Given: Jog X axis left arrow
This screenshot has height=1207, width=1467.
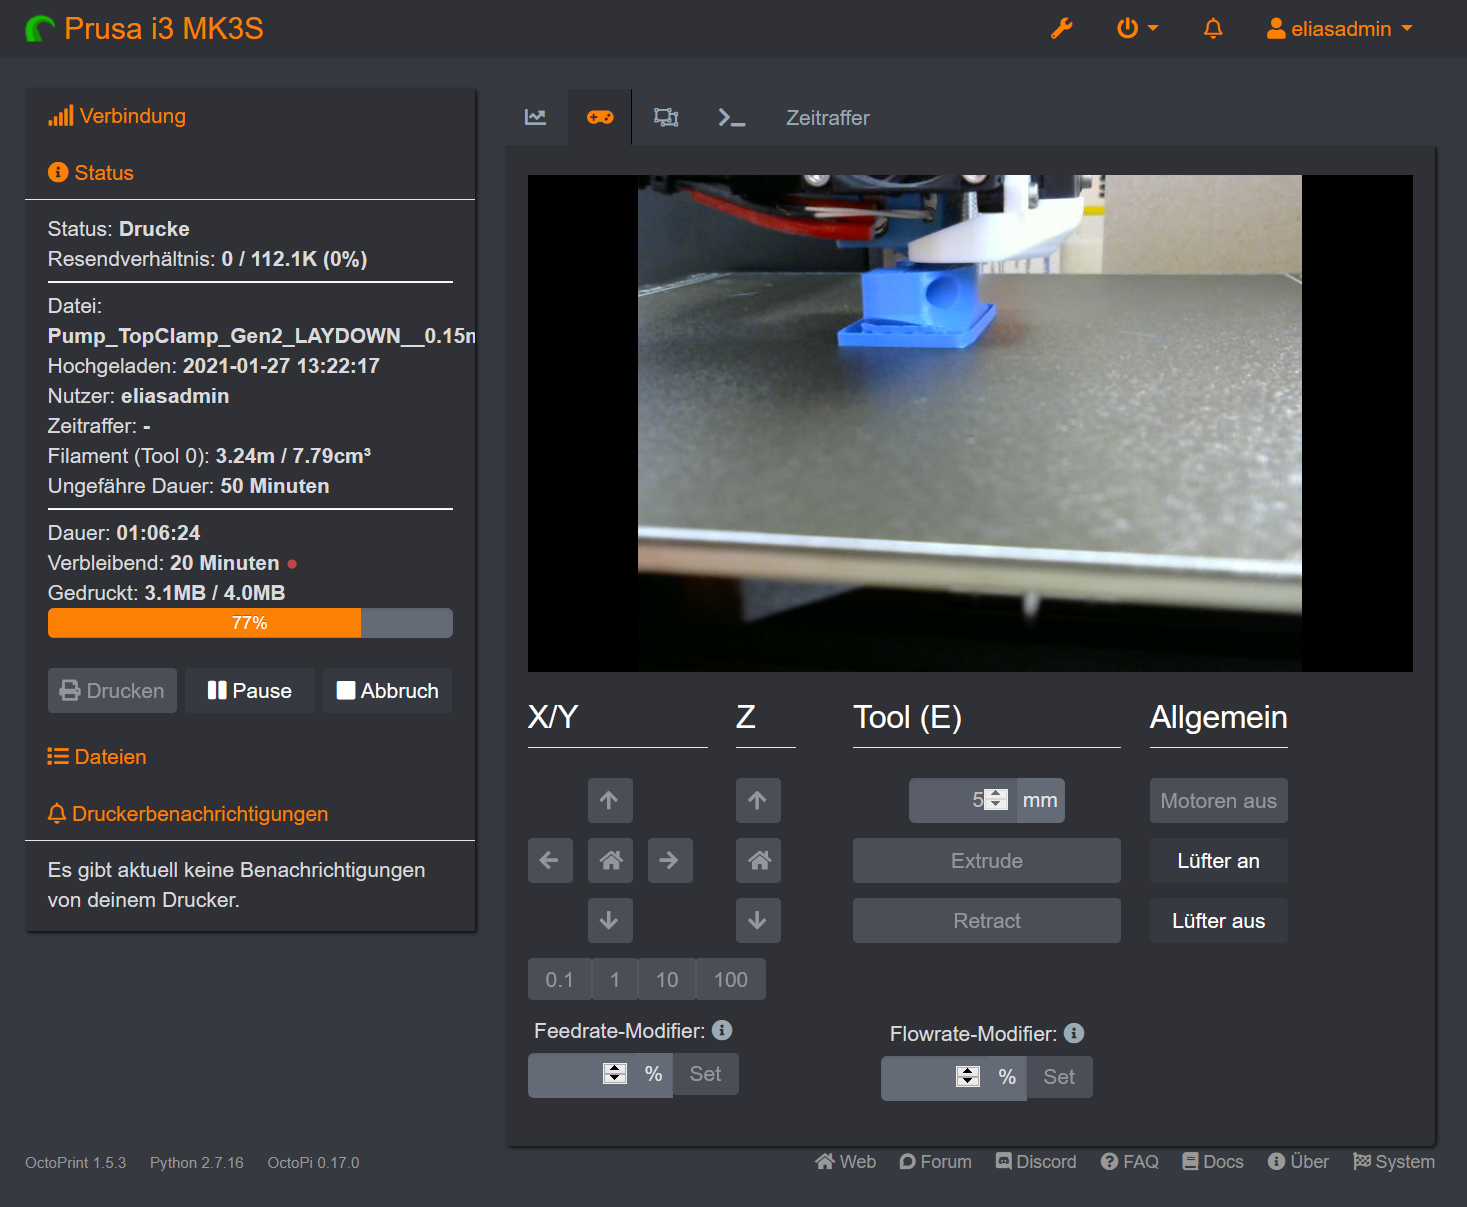Looking at the screenshot, I should (550, 860).
